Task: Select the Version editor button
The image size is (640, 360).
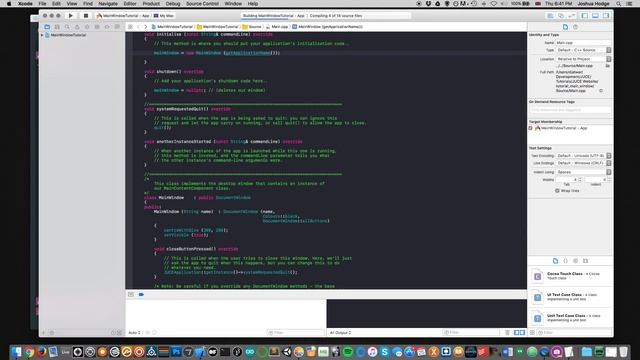Action: pyautogui.click(x=571, y=16)
